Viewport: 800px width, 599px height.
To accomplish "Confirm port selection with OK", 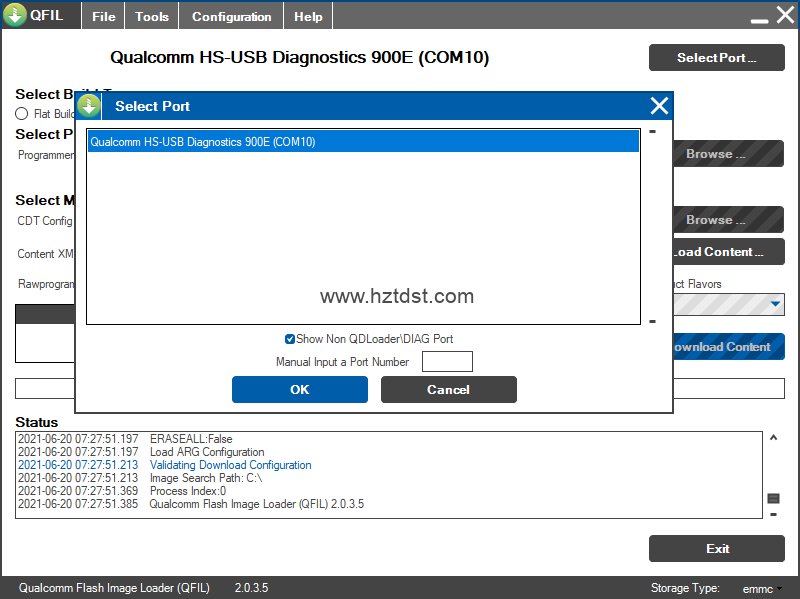I will [299, 390].
